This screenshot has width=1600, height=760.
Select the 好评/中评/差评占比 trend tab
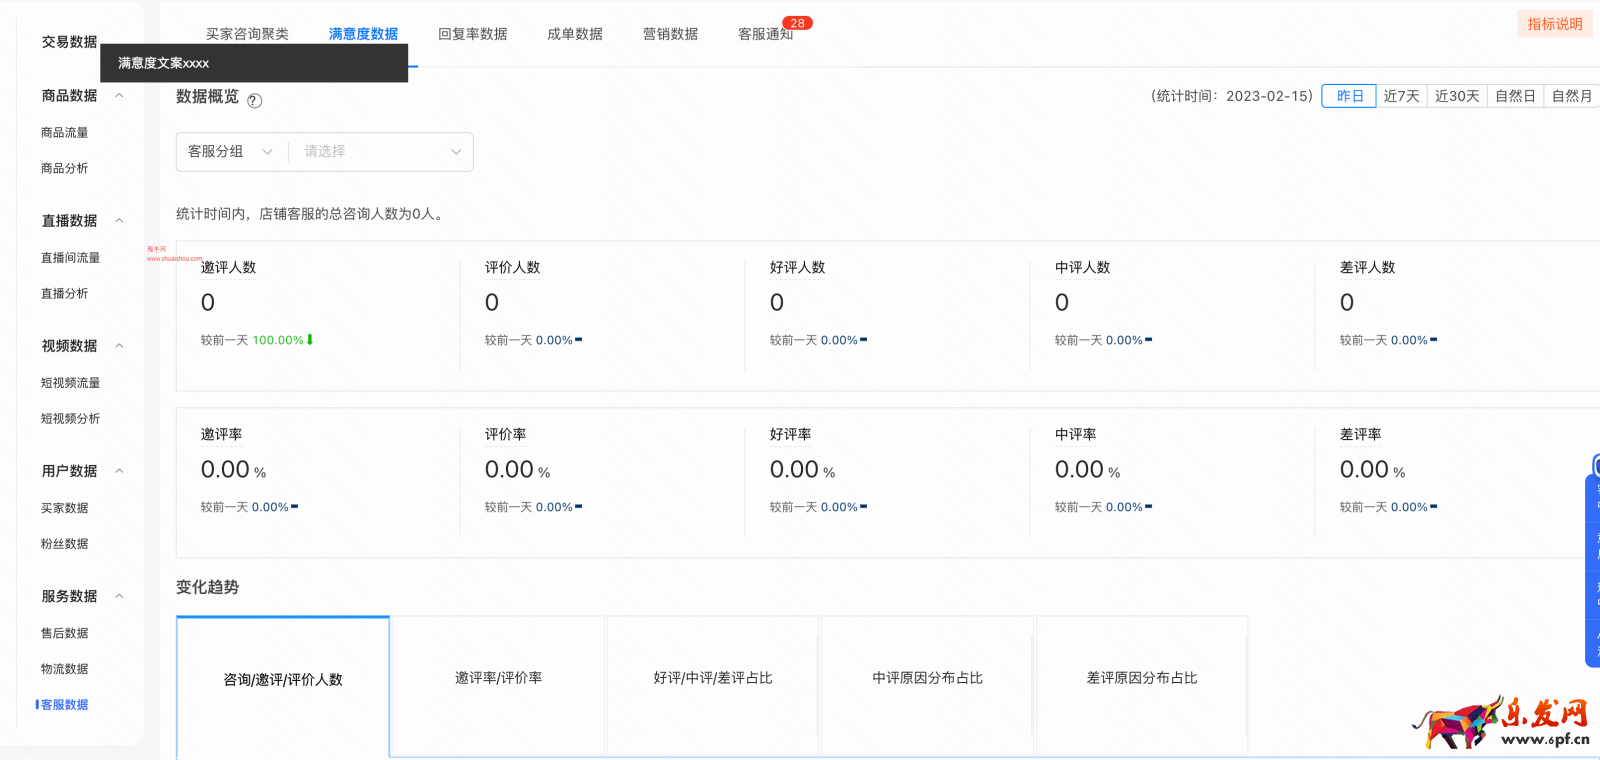(x=713, y=686)
